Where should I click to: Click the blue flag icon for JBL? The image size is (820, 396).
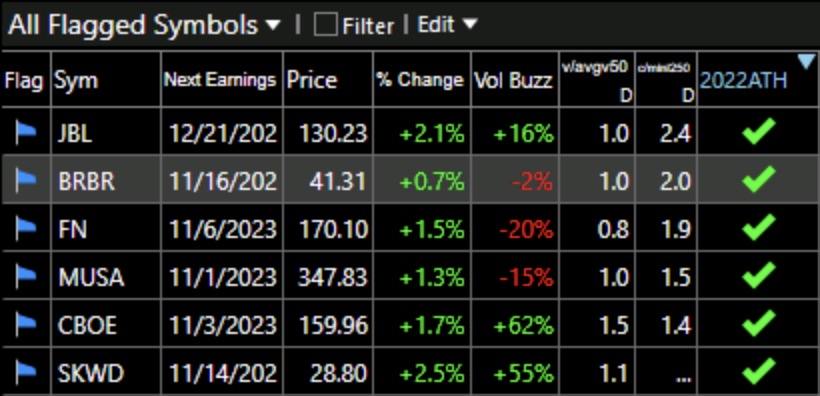click(x=26, y=134)
